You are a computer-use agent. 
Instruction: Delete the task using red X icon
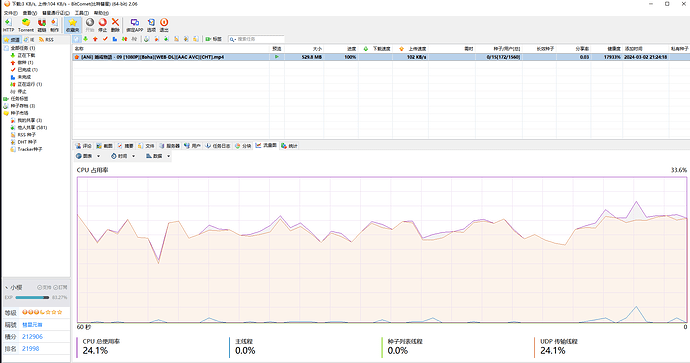pyautogui.click(x=115, y=25)
